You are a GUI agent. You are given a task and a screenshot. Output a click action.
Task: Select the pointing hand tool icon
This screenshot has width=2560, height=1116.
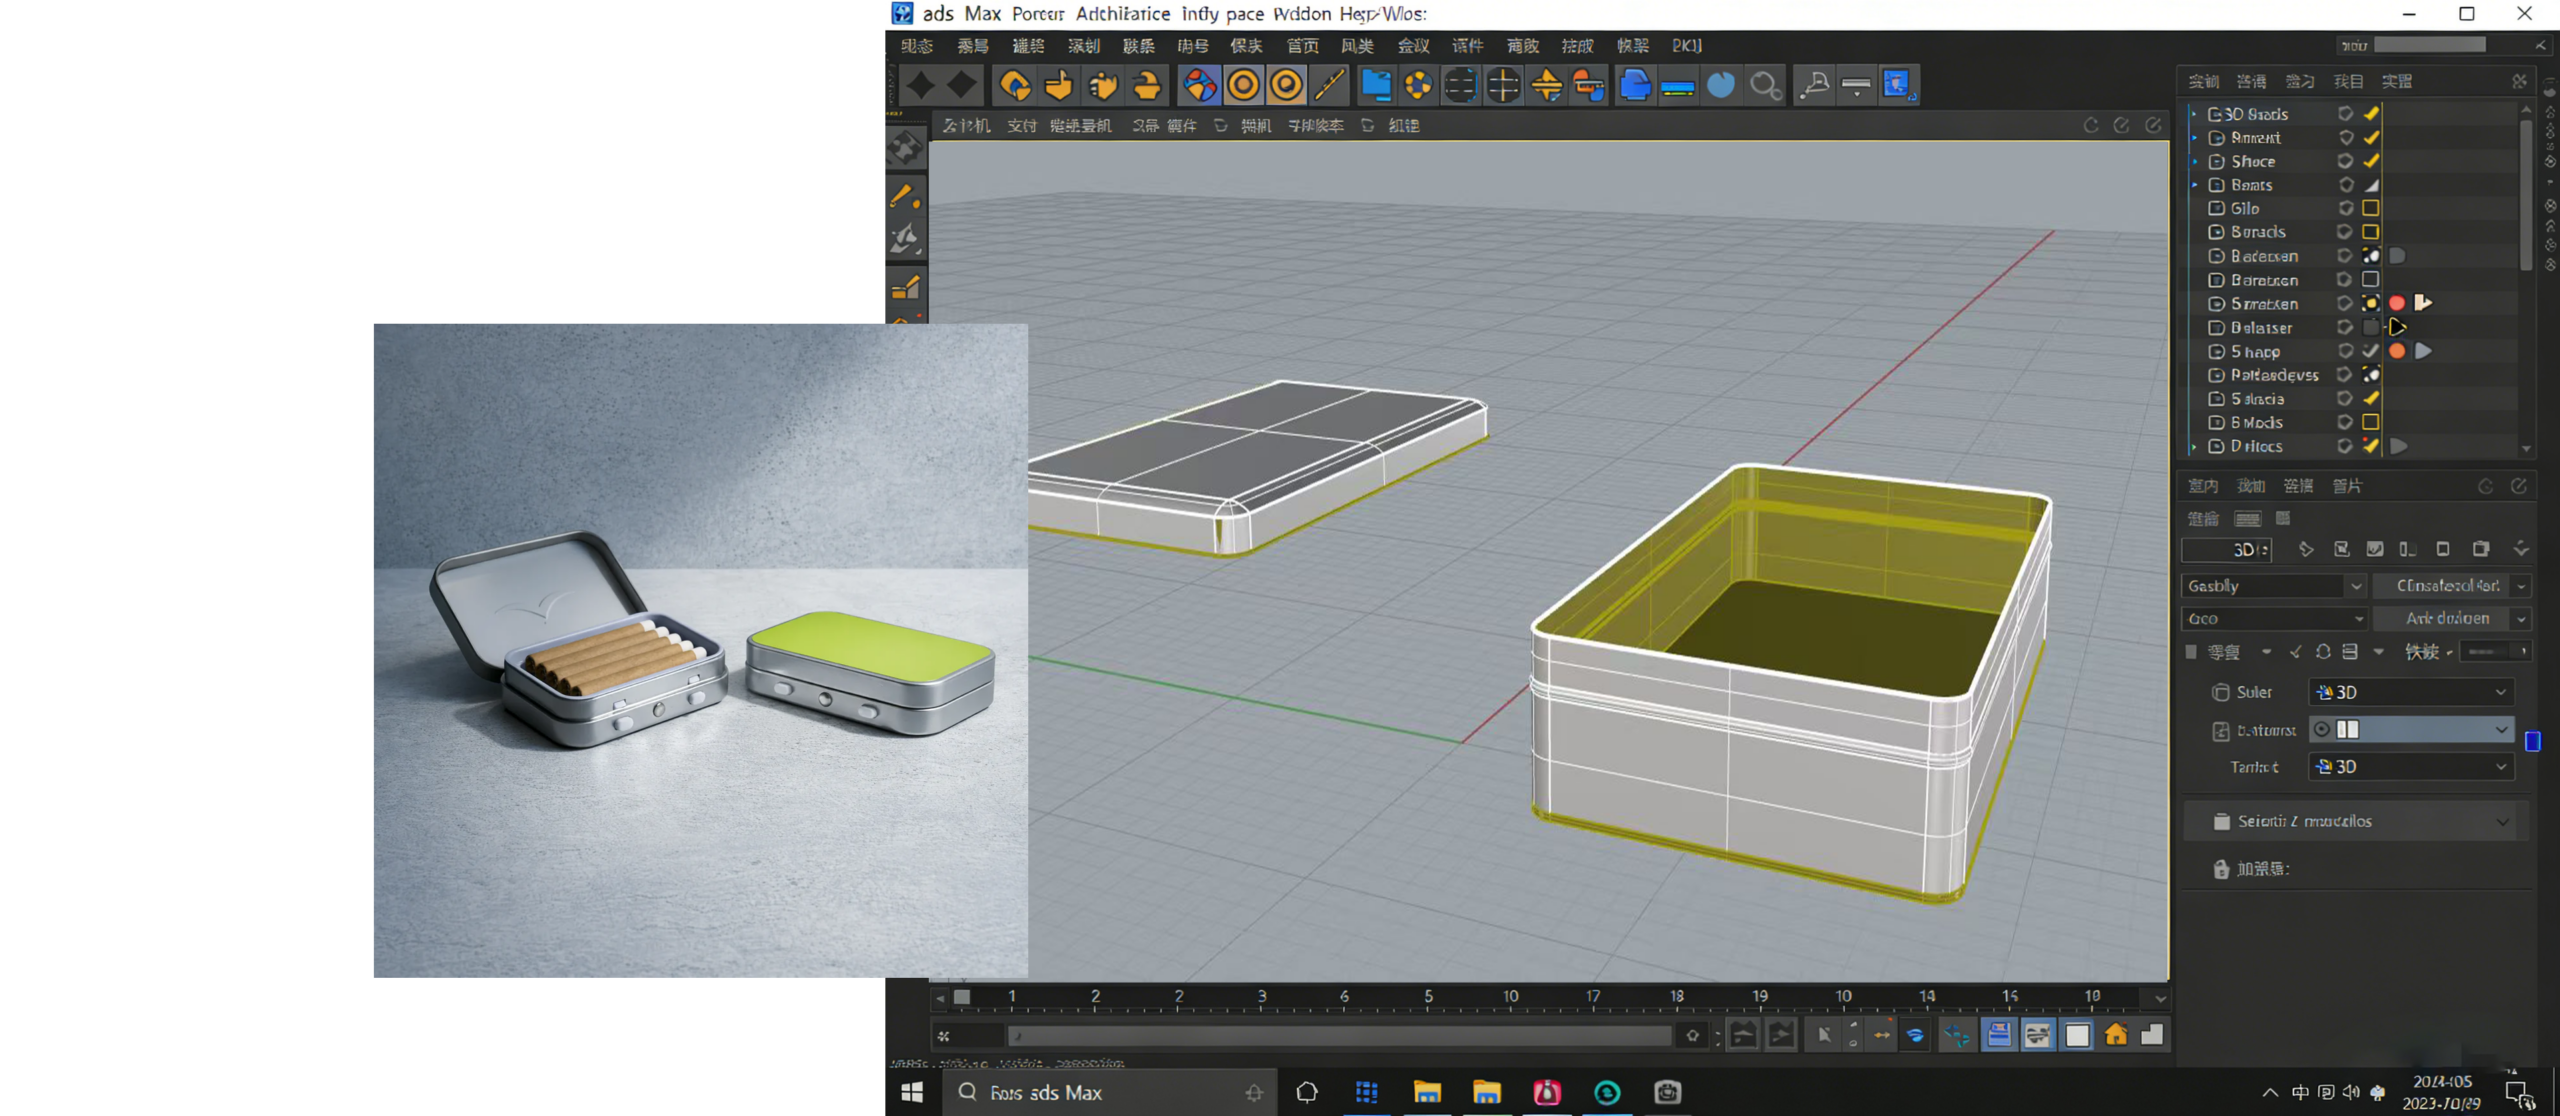click(1059, 86)
